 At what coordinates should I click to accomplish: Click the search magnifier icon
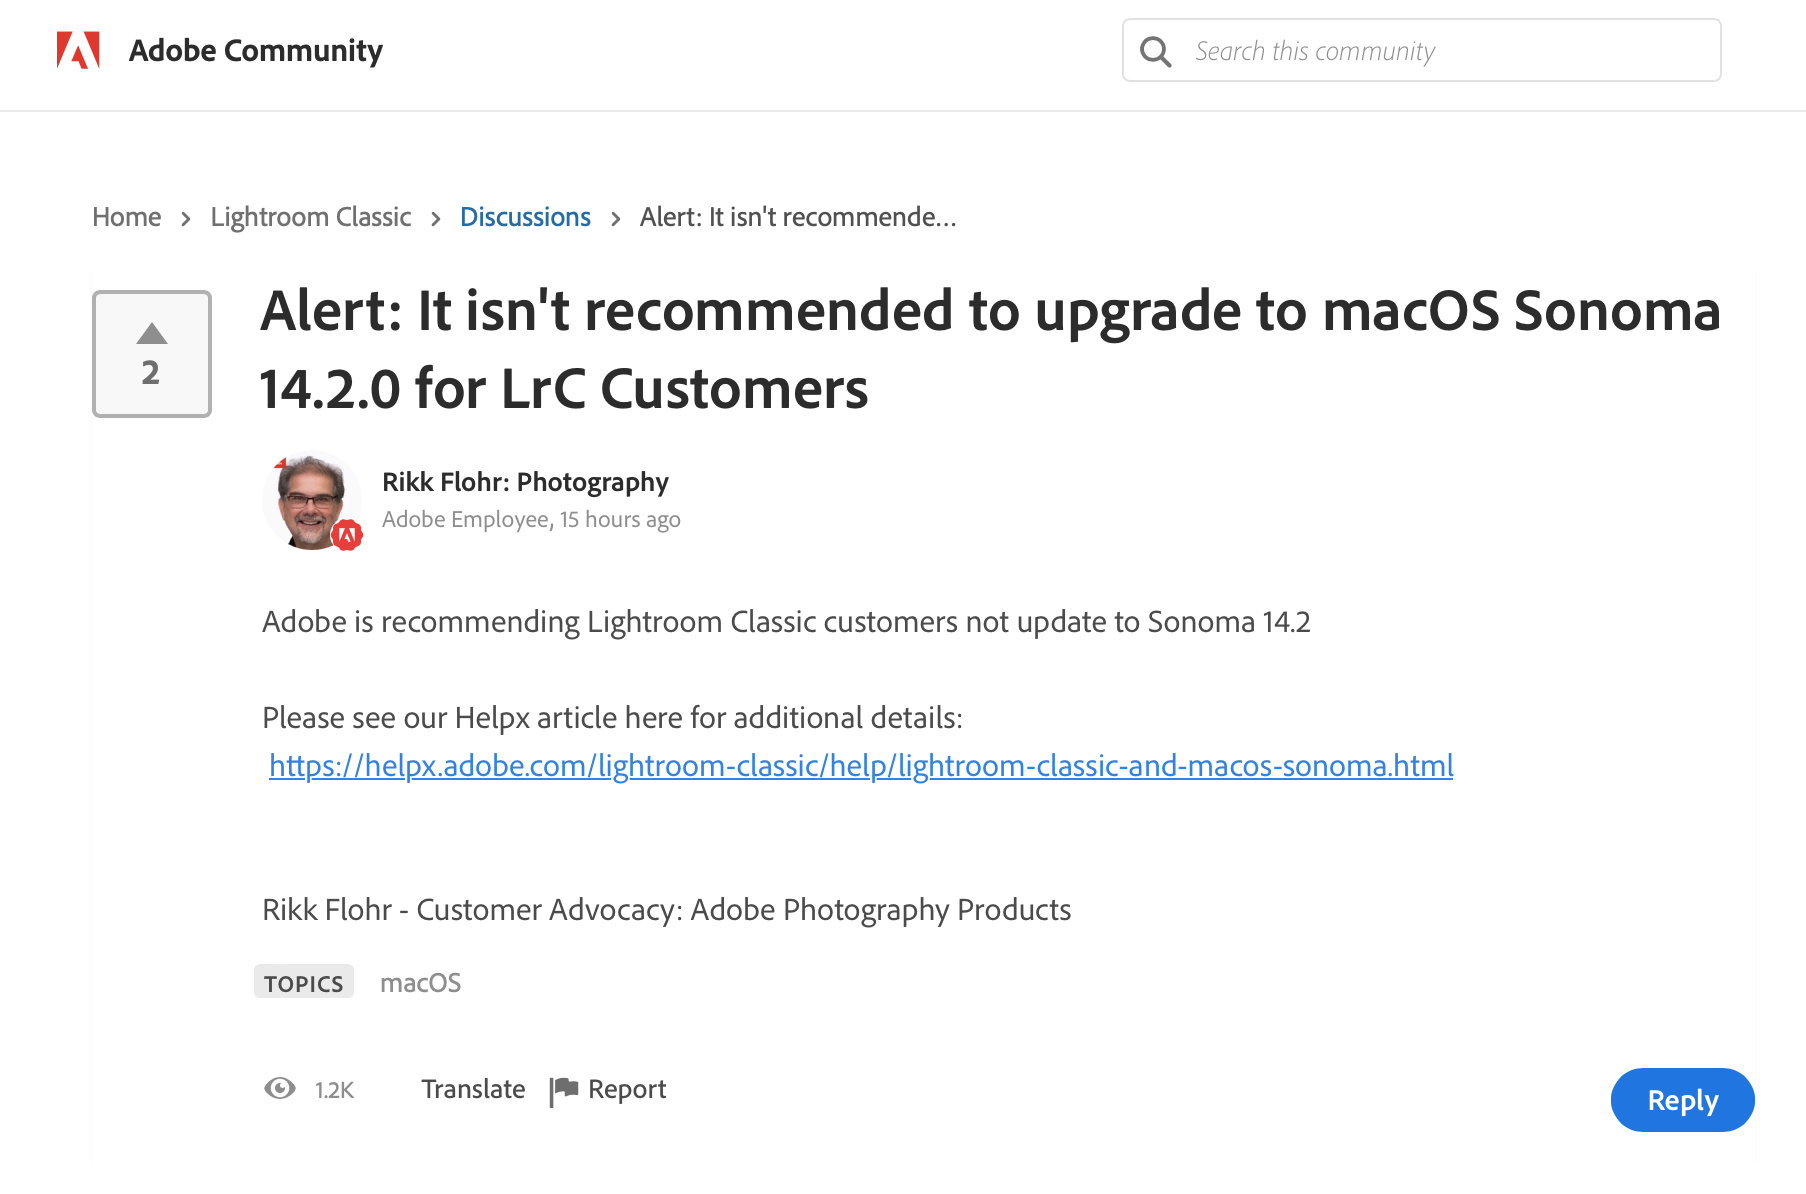click(1155, 51)
